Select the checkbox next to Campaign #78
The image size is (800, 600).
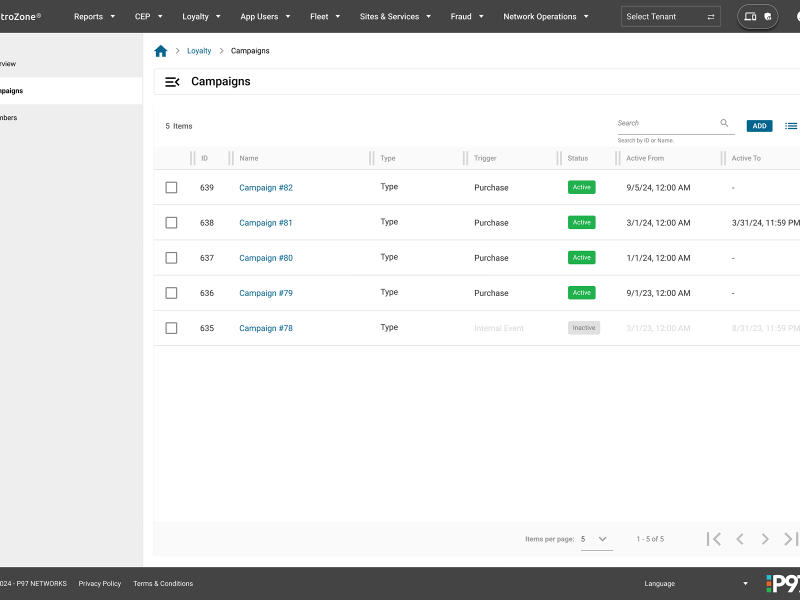[171, 327]
